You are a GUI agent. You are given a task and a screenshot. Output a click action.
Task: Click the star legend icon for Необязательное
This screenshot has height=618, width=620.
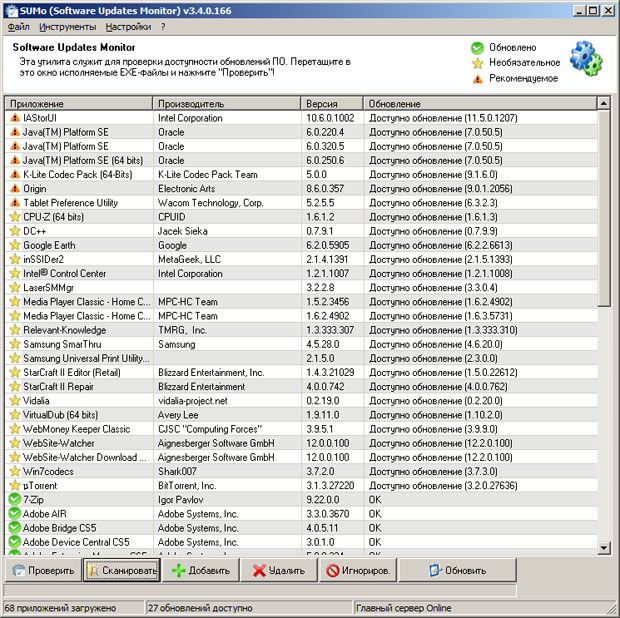point(478,63)
